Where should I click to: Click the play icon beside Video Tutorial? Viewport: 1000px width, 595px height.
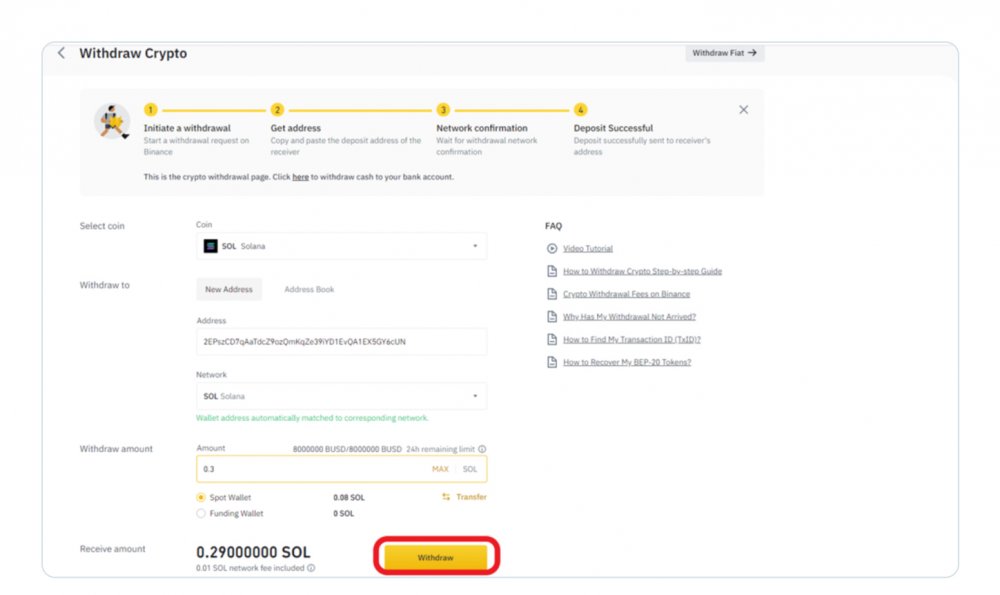click(552, 249)
